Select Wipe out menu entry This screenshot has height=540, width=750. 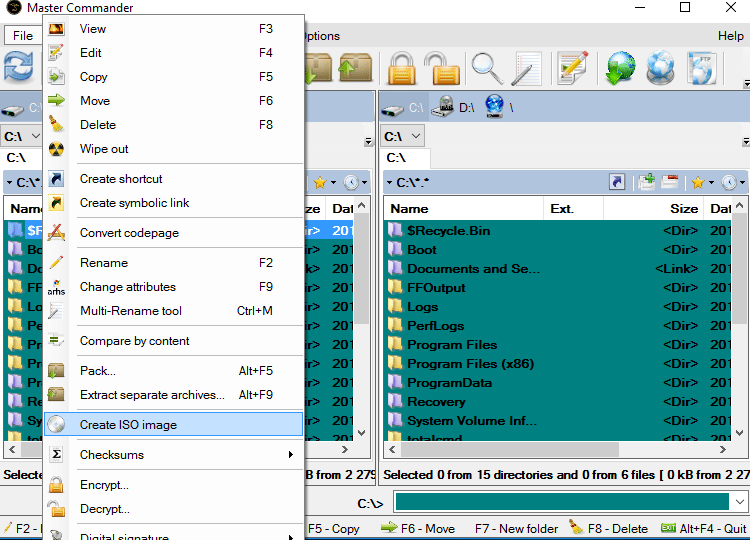(173, 149)
